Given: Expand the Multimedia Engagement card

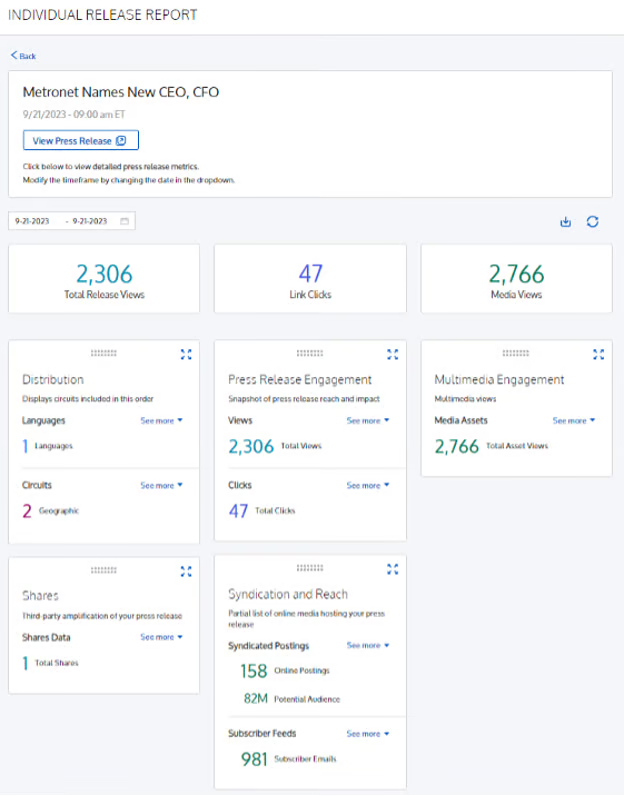Looking at the screenshot, I should (599, 354).
